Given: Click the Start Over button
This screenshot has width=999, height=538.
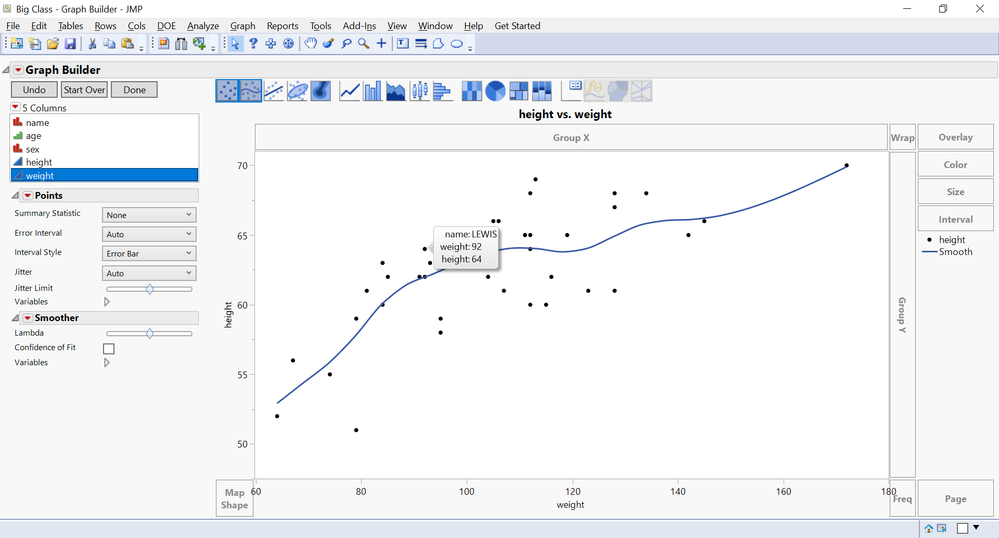Looking at the screenshot, I should point(84,90).
